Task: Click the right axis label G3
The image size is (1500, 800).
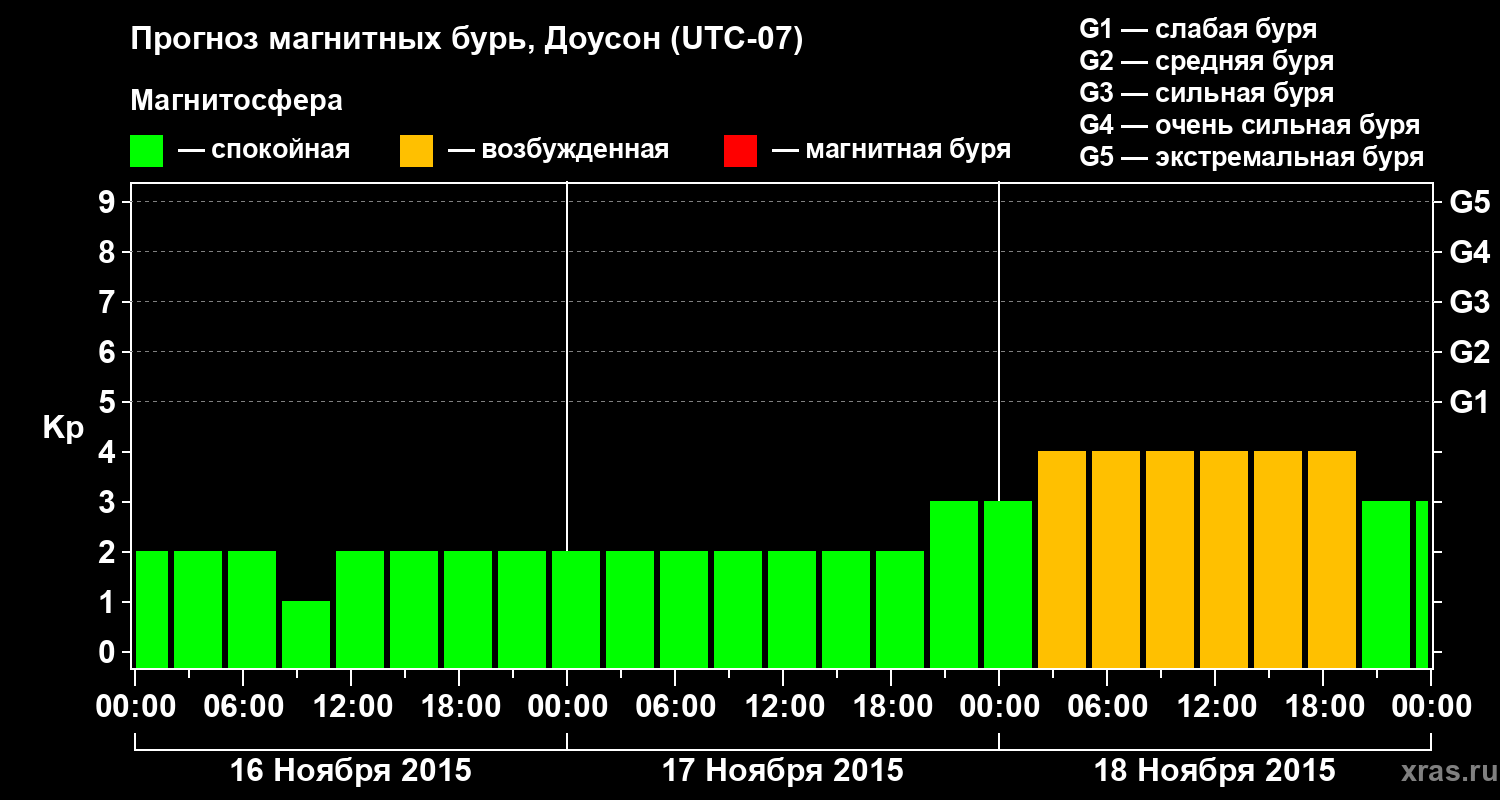Action: [1469, 302]
